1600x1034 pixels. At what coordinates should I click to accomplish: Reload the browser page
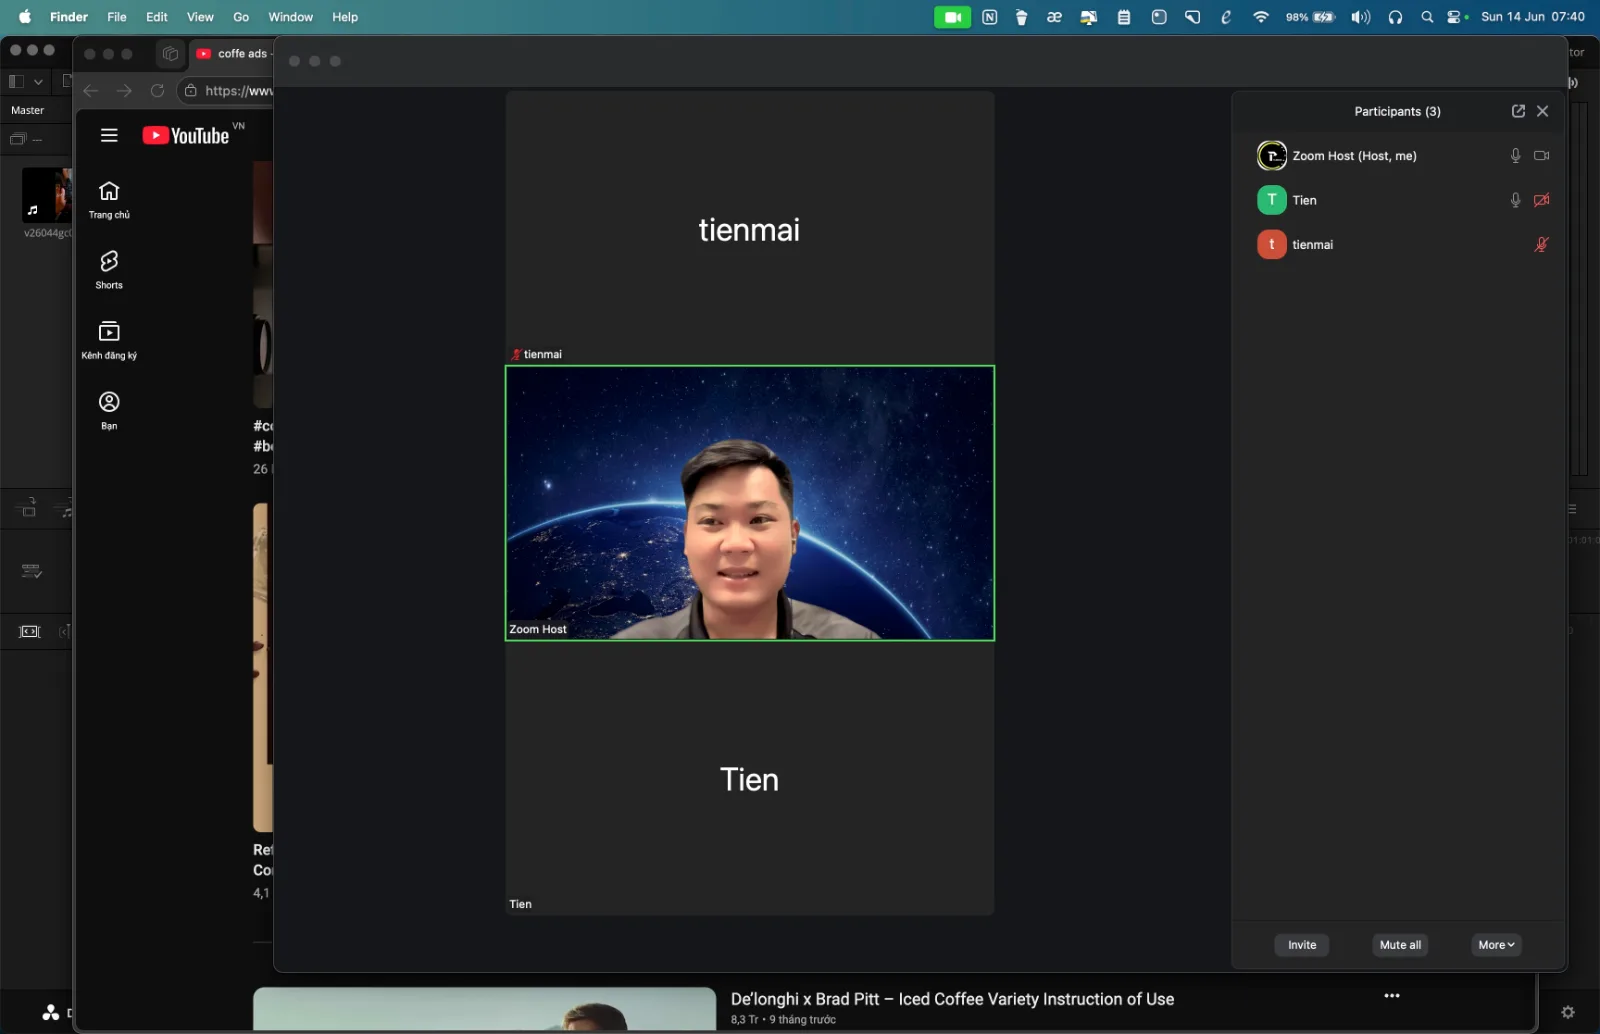[x=157, y=91]
